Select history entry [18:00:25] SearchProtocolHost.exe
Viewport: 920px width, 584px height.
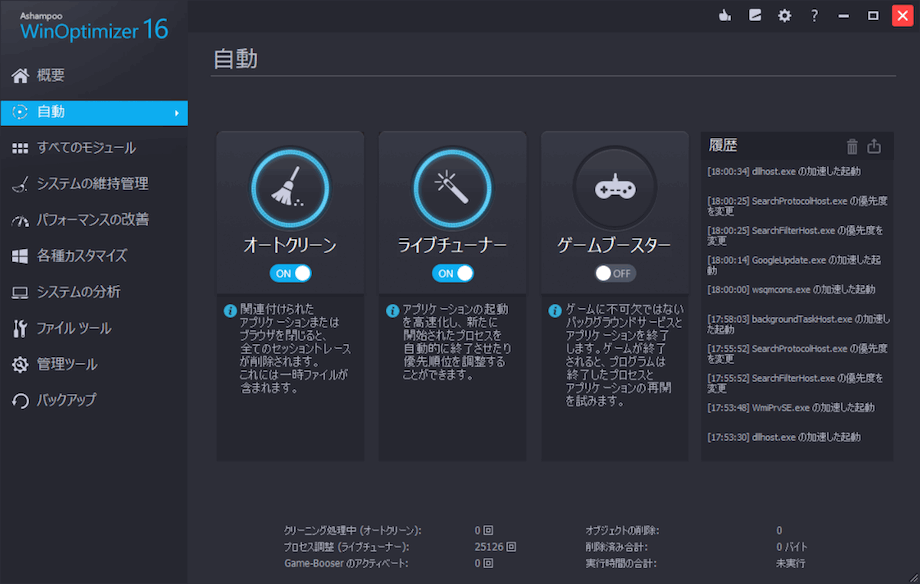[x=797, y=206]
